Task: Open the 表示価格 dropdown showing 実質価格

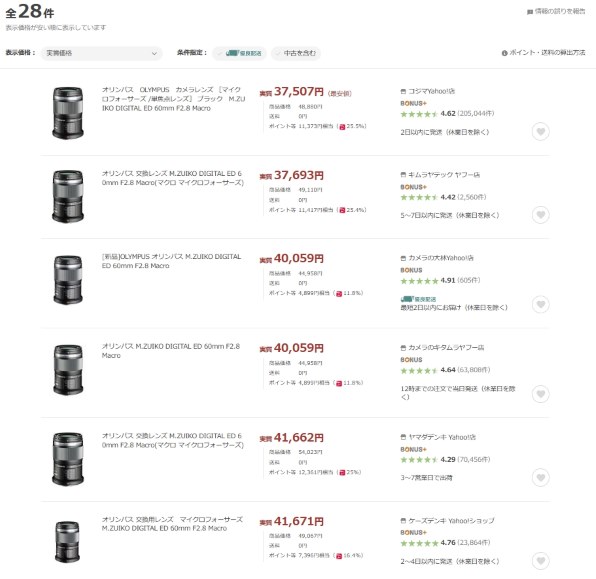Action: point(101,53)
